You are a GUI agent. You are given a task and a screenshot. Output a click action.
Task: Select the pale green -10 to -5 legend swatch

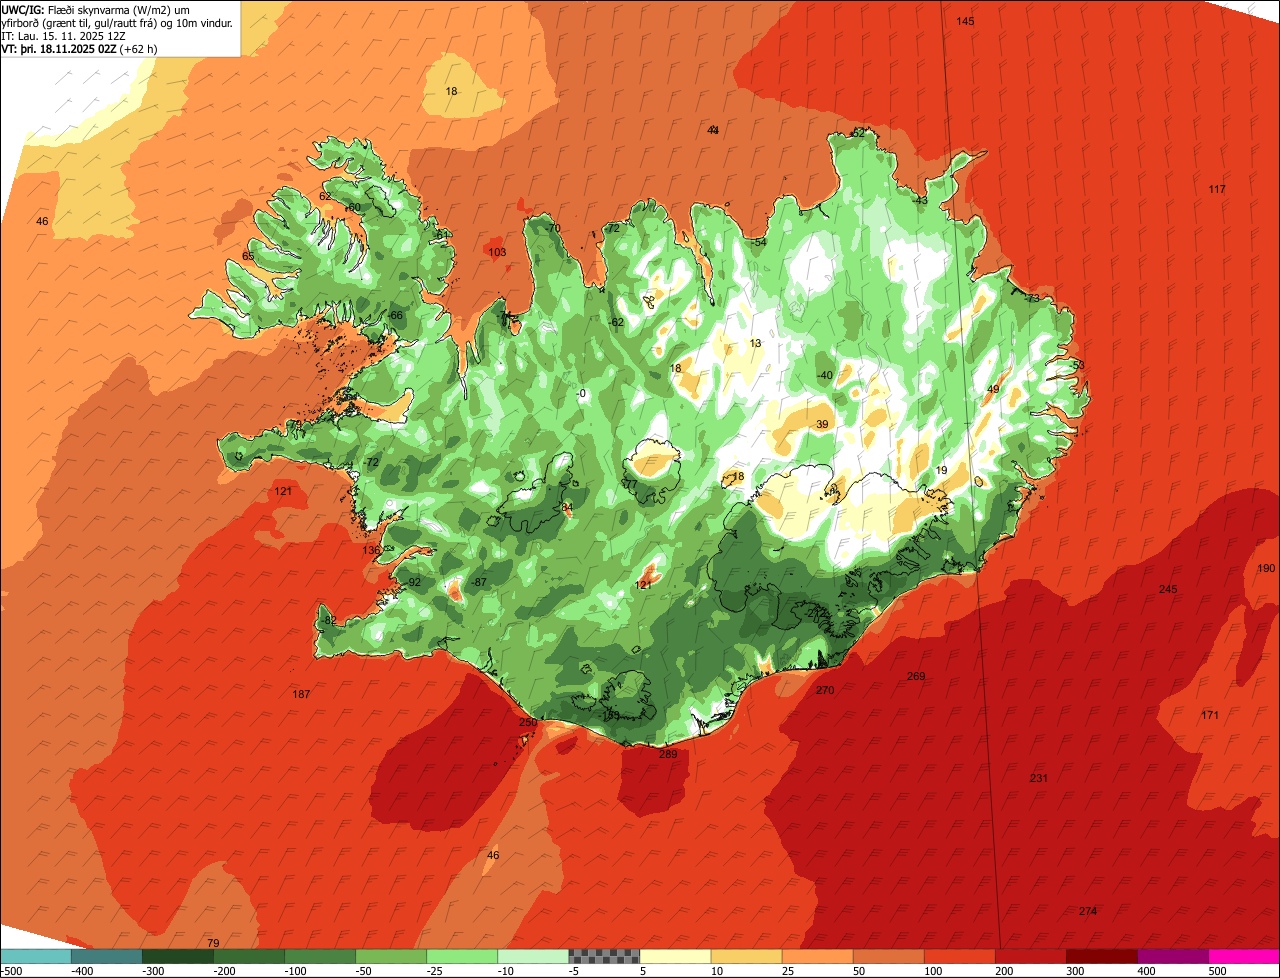pos(533,956)
